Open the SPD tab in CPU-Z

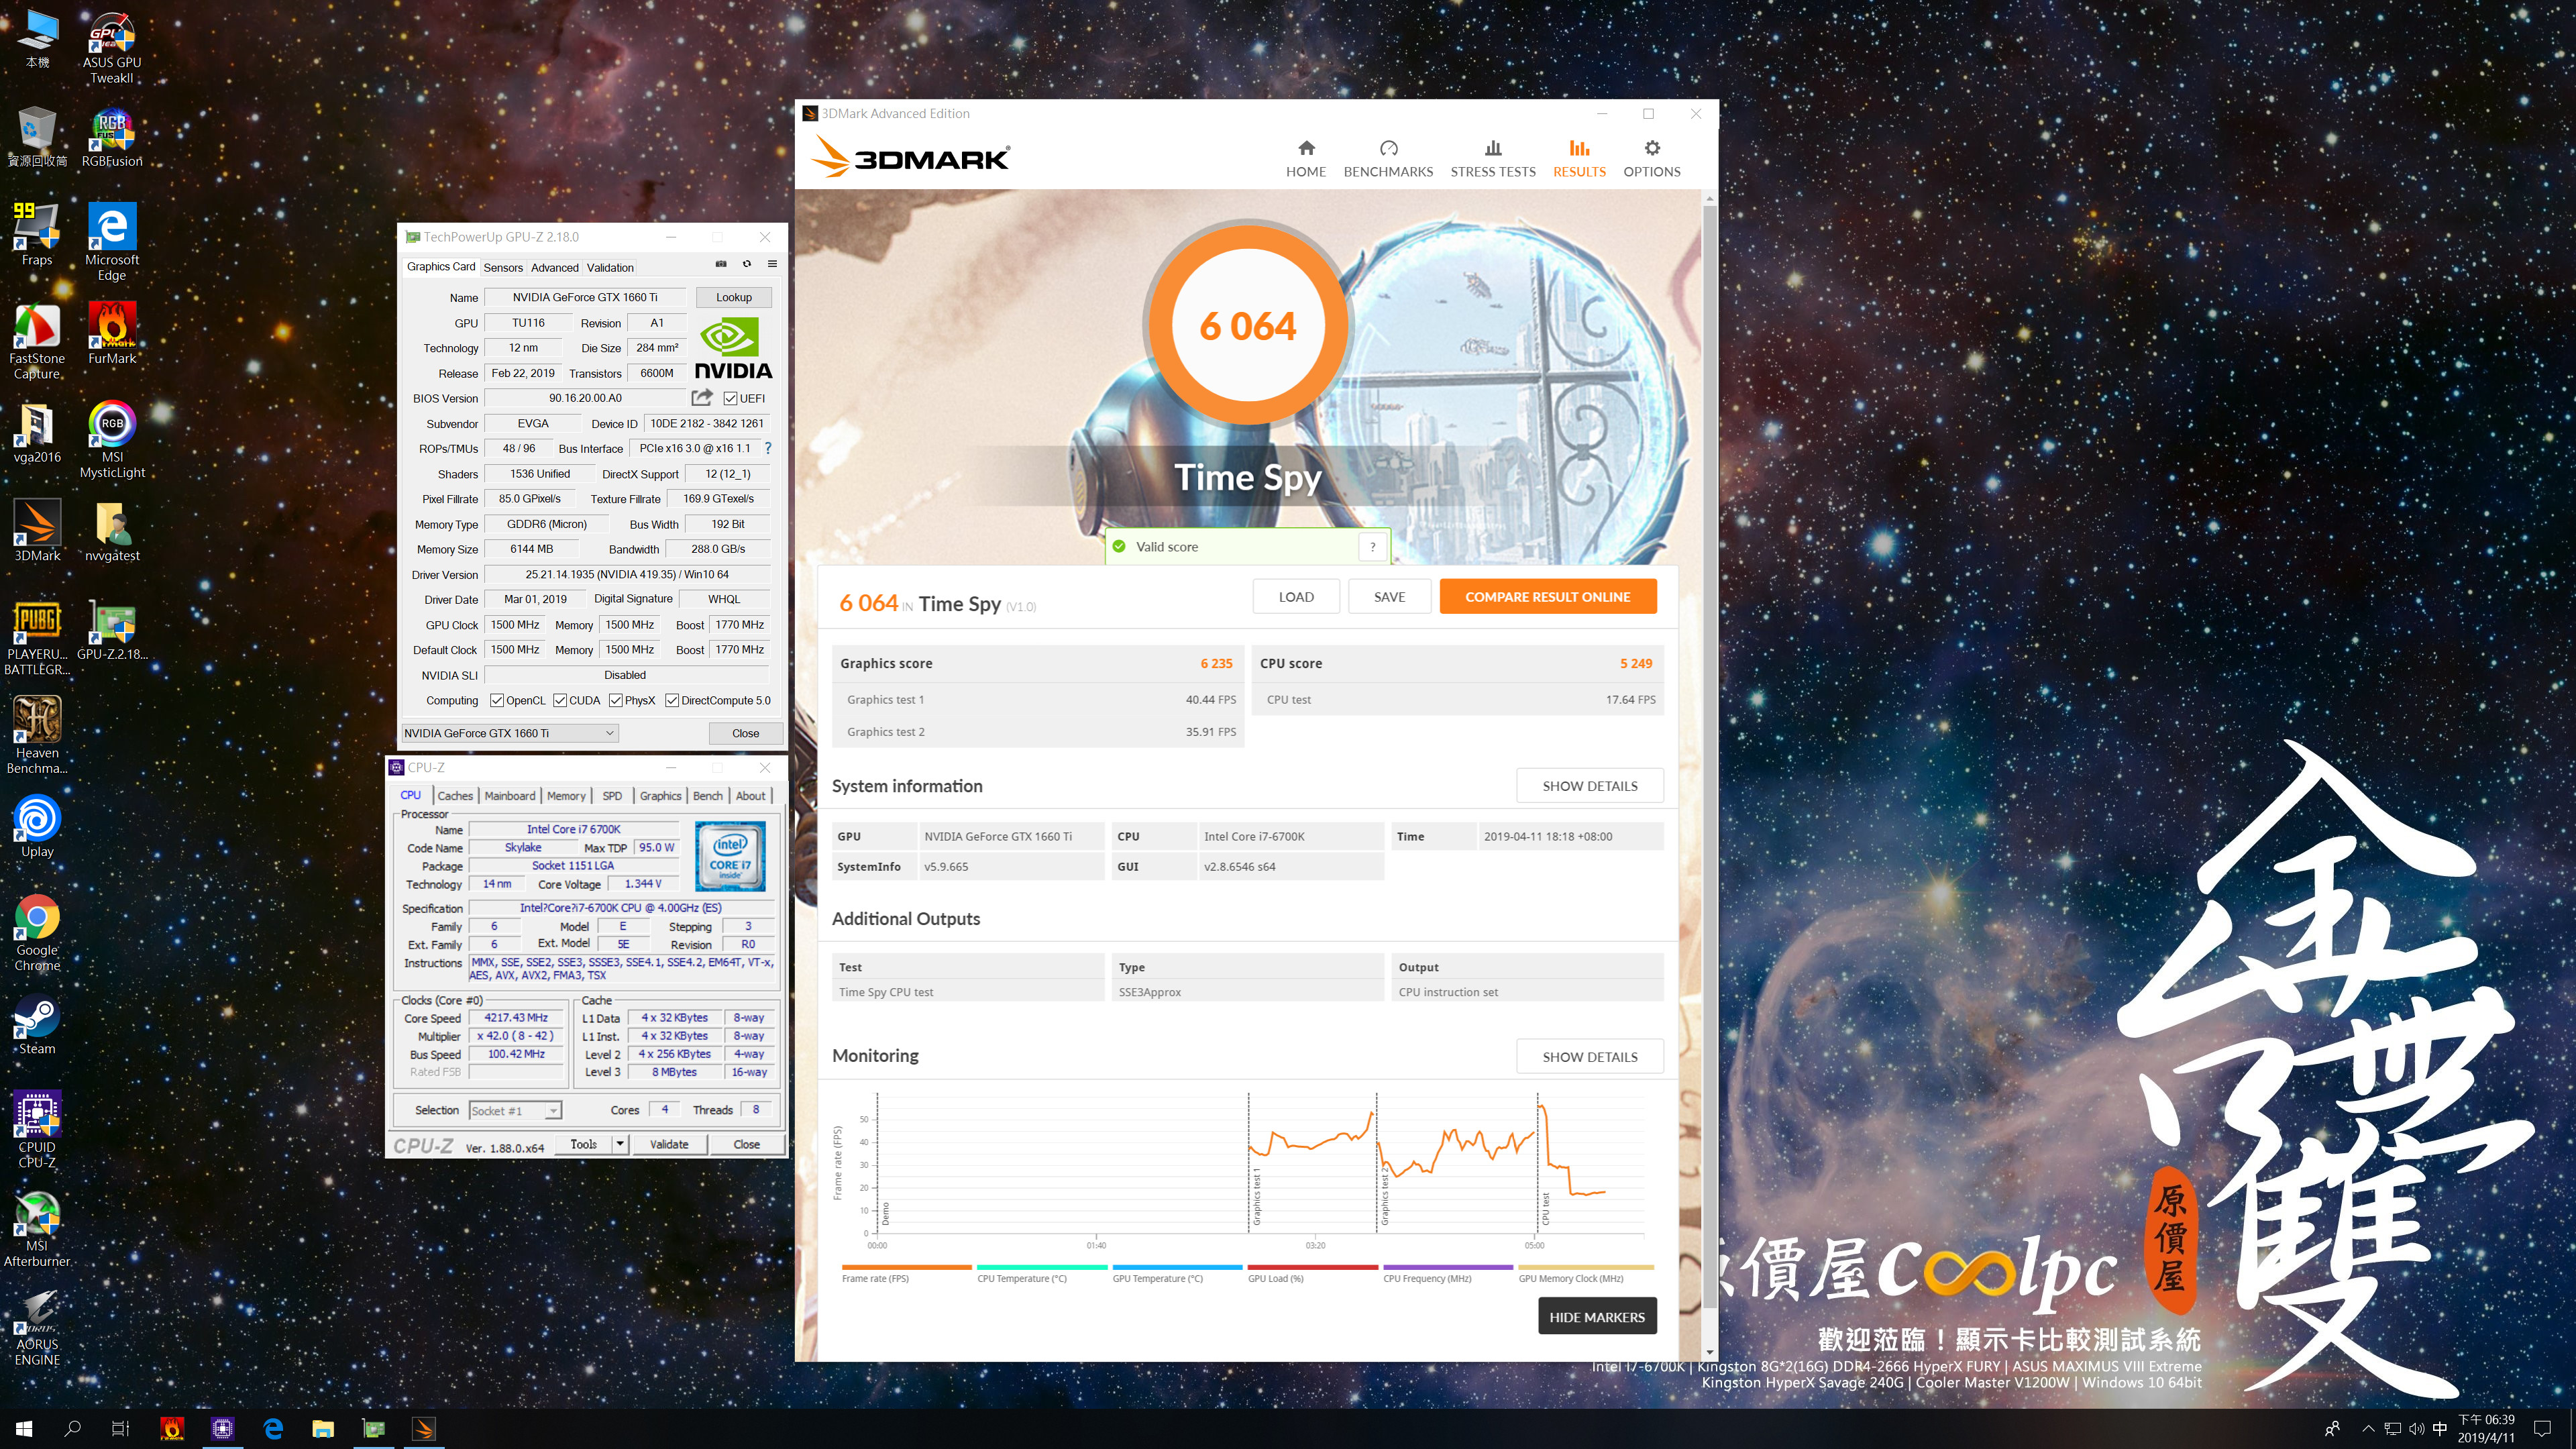pos(612,796)
